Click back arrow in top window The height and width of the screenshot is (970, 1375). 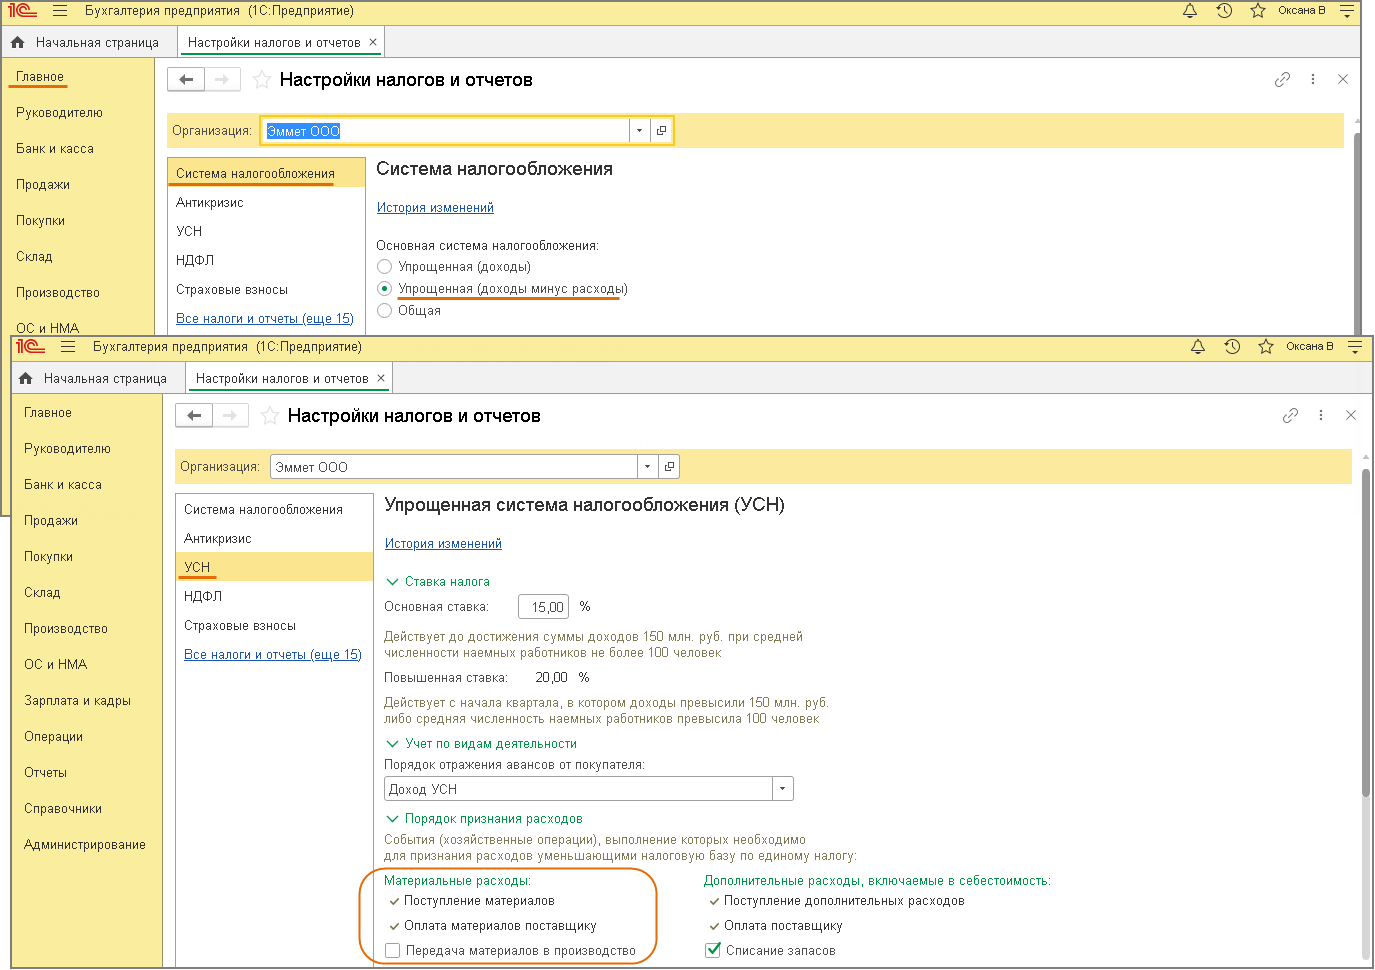(186, 79)
